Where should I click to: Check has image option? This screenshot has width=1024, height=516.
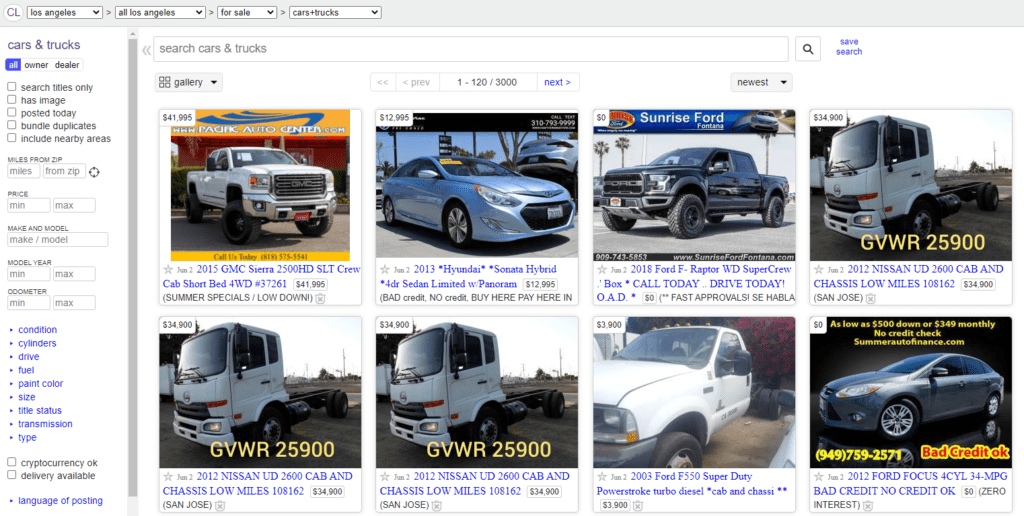[x=12, y=100]
